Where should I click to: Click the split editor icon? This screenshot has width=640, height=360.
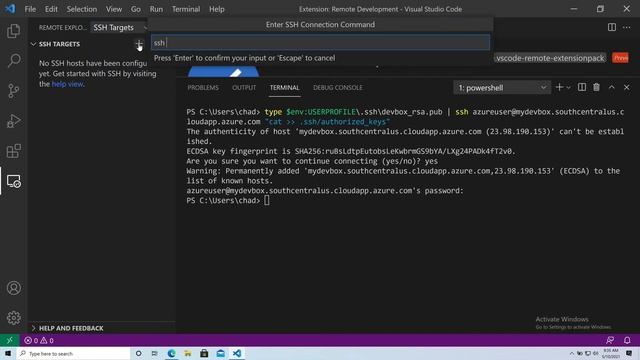(x=611, y=27)
